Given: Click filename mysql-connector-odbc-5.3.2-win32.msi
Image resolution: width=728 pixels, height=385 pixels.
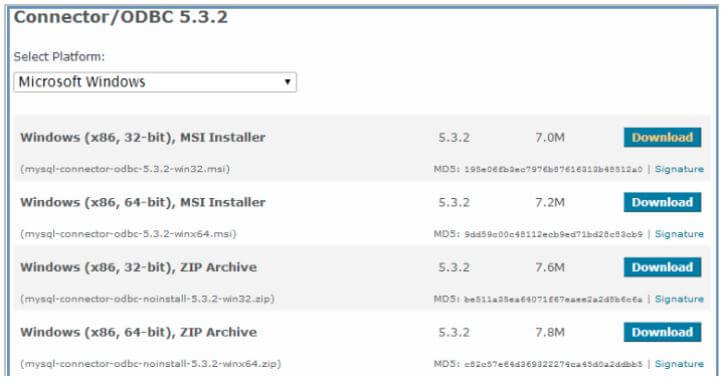Looking at the screenshot, I should pos(125,169).
